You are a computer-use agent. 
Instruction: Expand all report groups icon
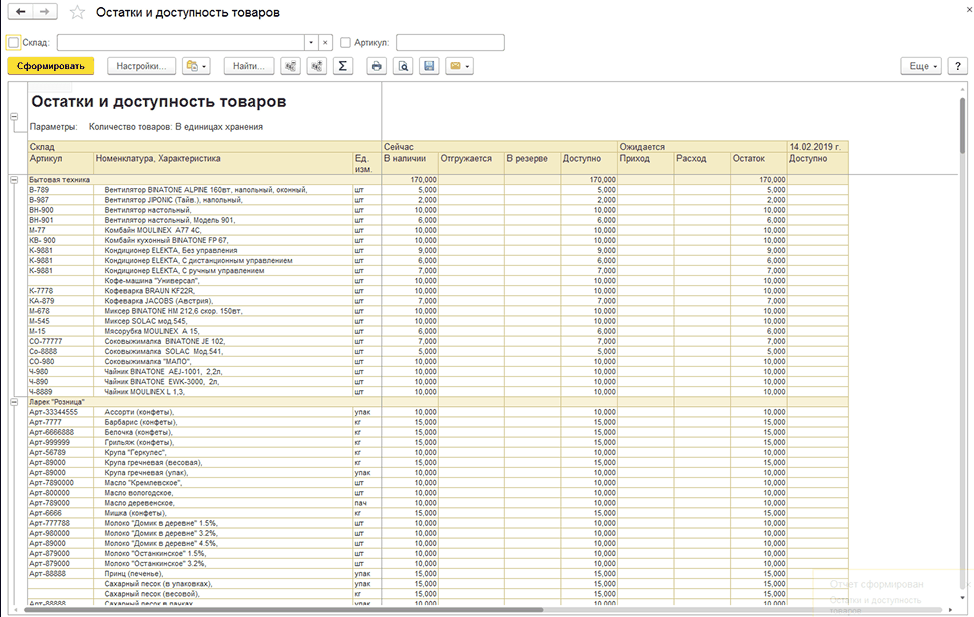coord(317,66)
